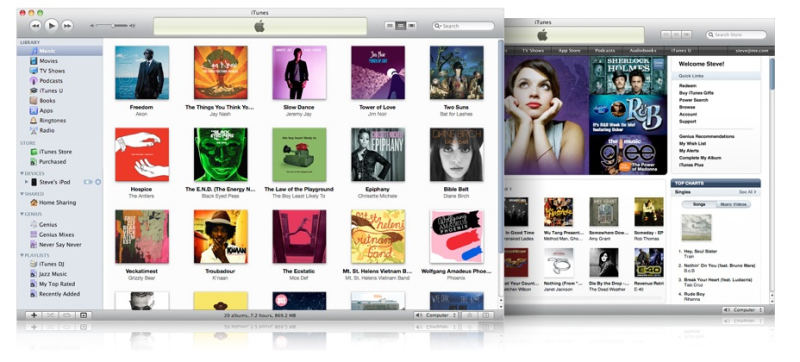Adjust the volume slider in toolbar
Image resolution: width=800 pixels, height=362 pixels.
pos(113,25)
